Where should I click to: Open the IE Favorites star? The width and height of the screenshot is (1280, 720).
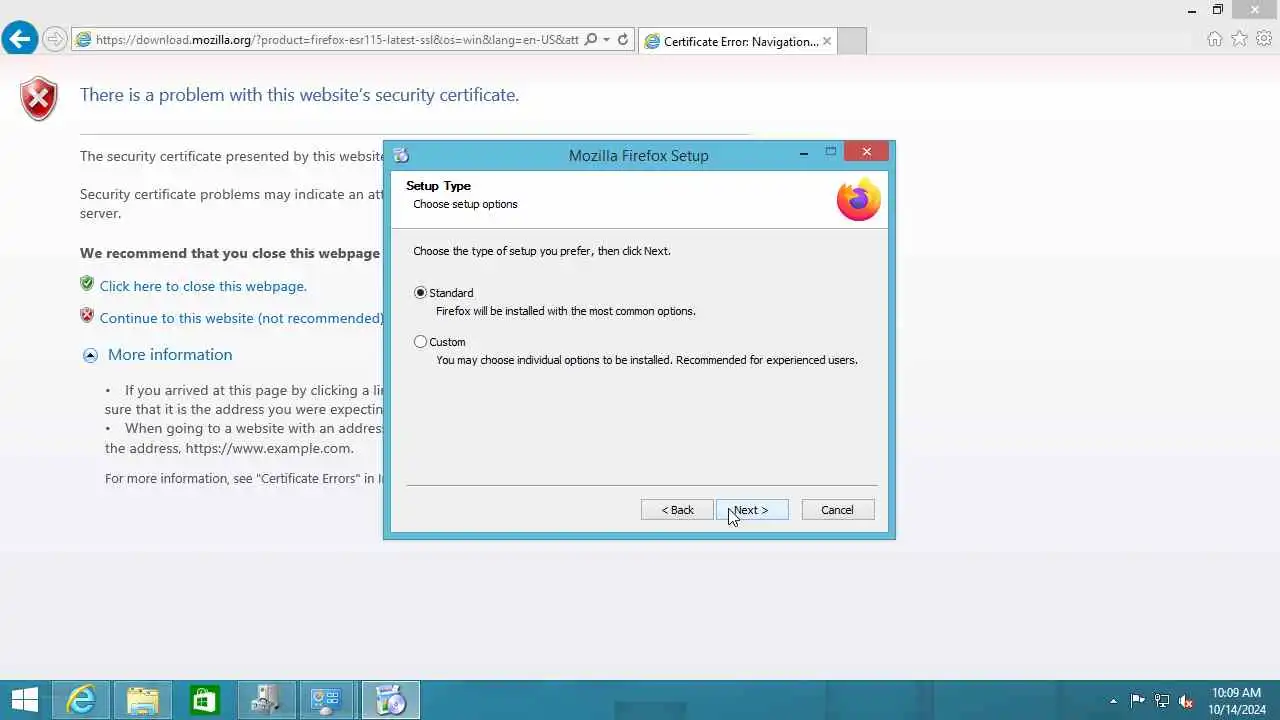(x=1240, y=39)
